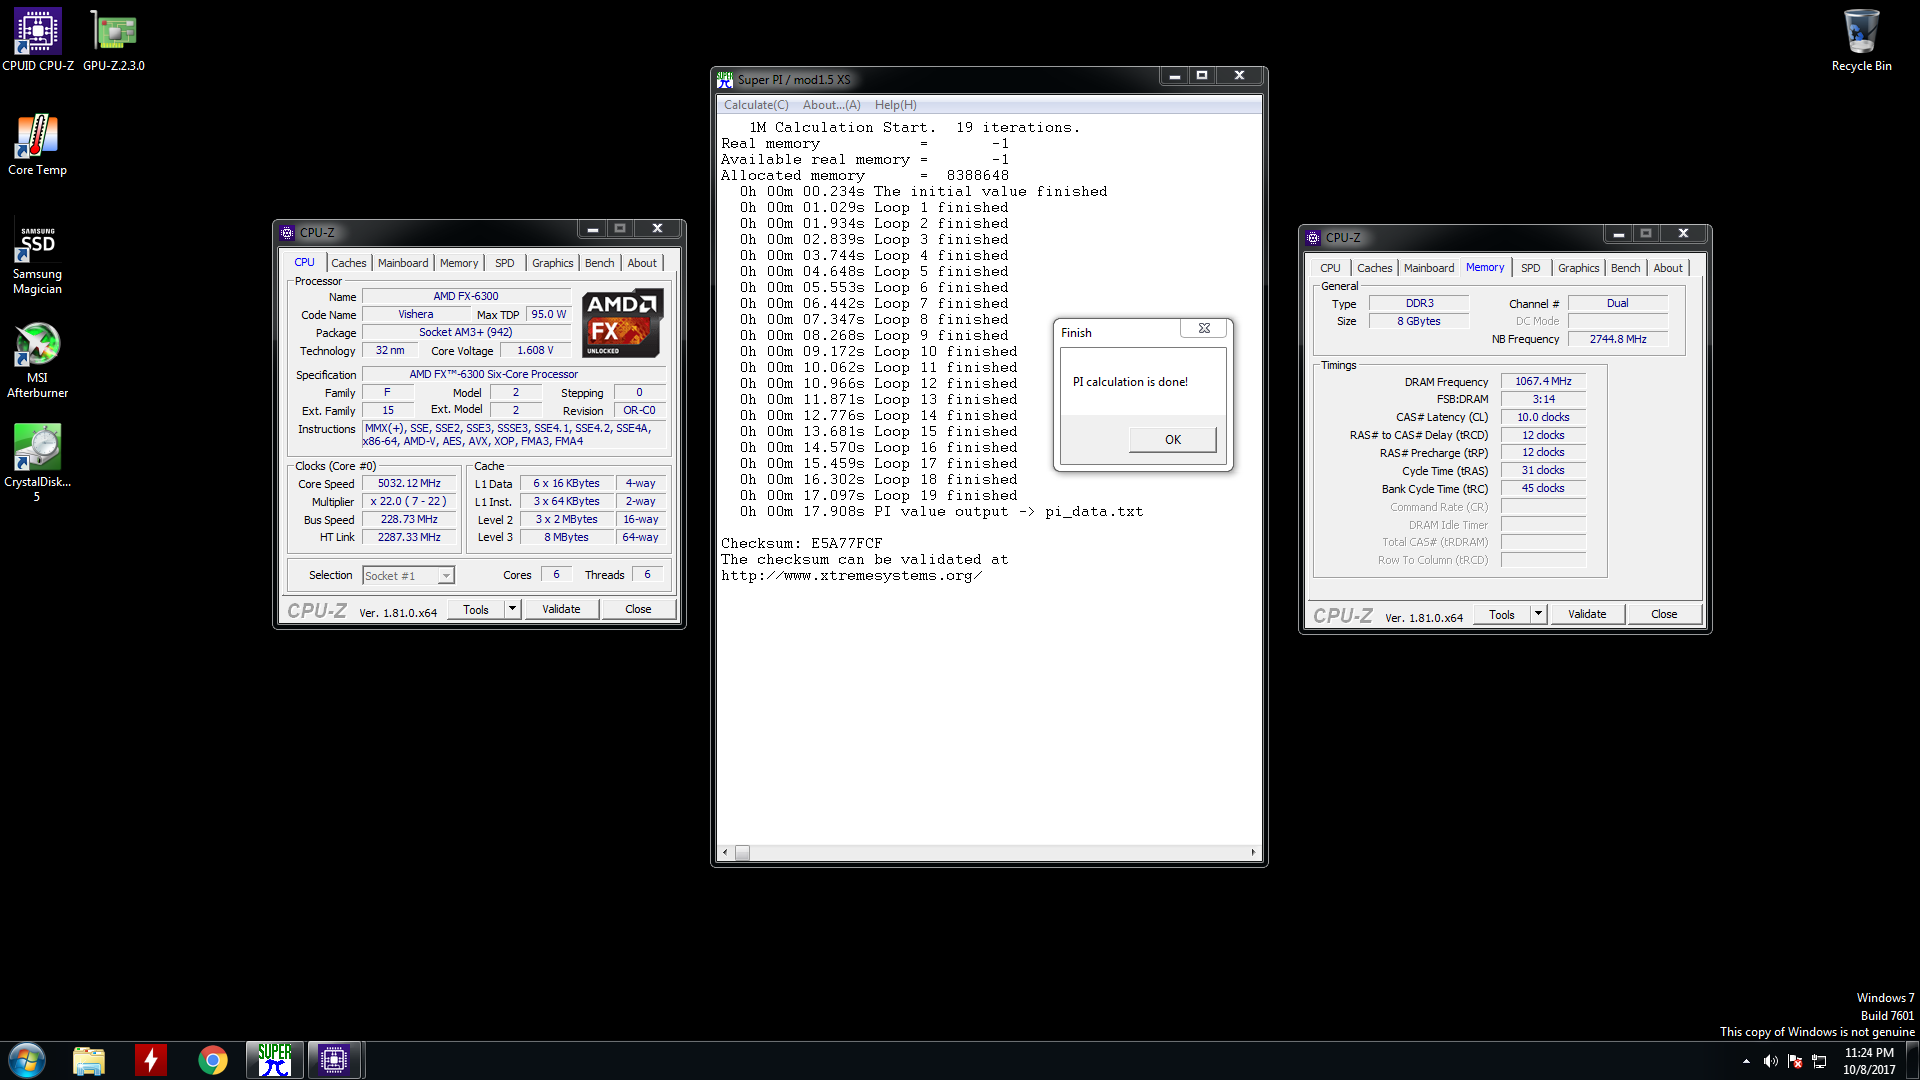
Task: Switch to the Bench tab in left CPU-Z
Action: (x=600, y=263)
